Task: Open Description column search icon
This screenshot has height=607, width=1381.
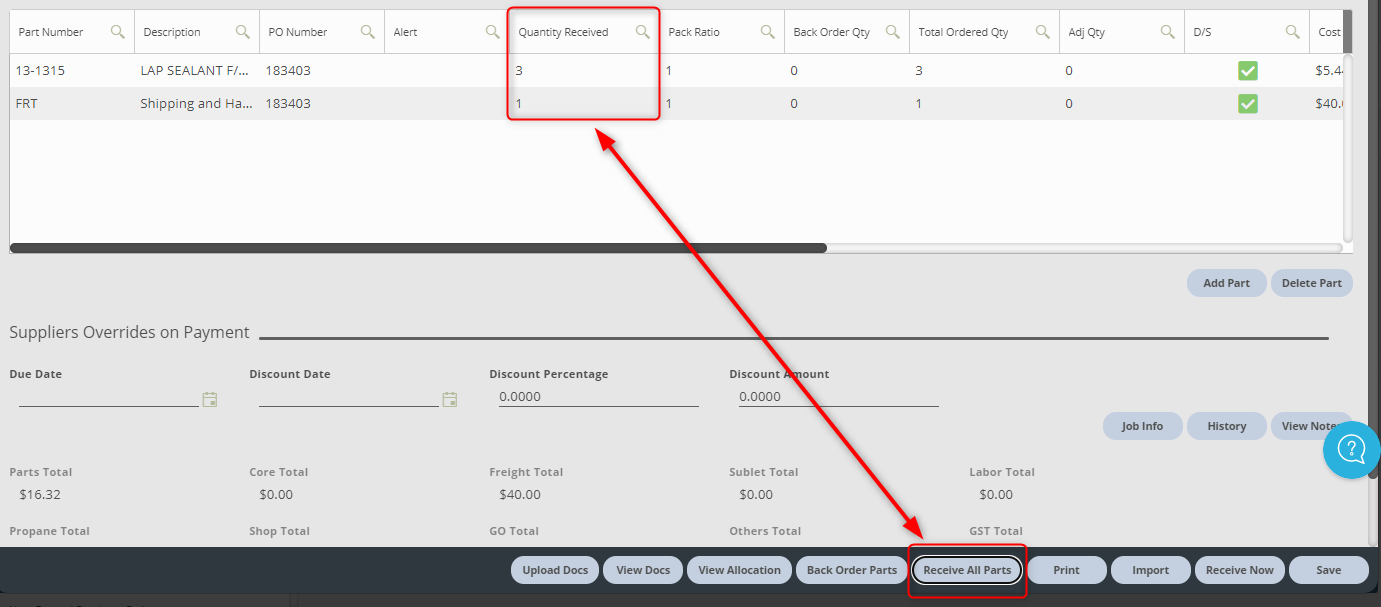Action: point(243,32)
